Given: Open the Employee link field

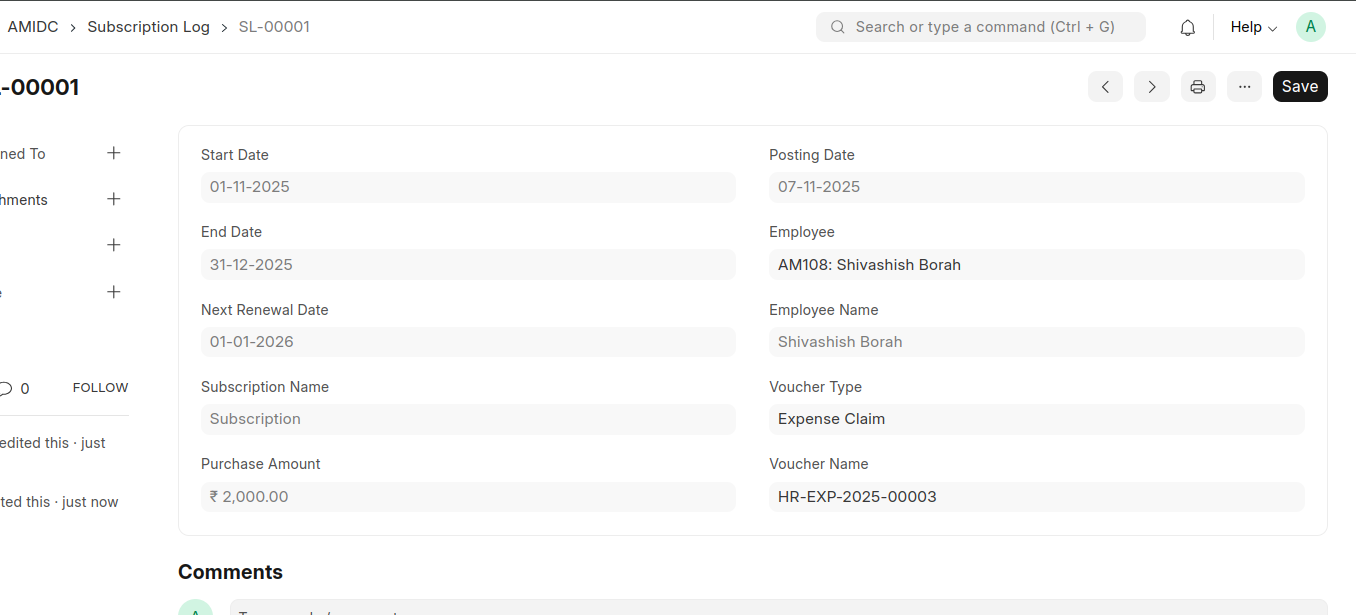Looking at the screenshot, I should tap(1036, 265).
